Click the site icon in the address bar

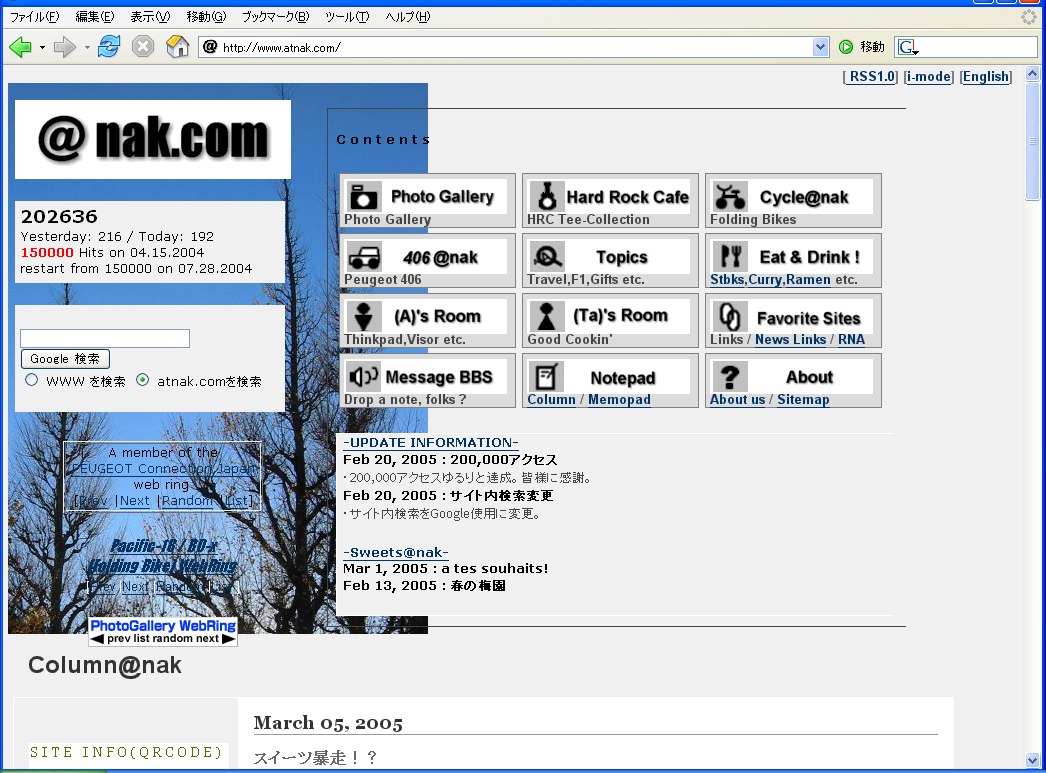click(x=210, y=47)
